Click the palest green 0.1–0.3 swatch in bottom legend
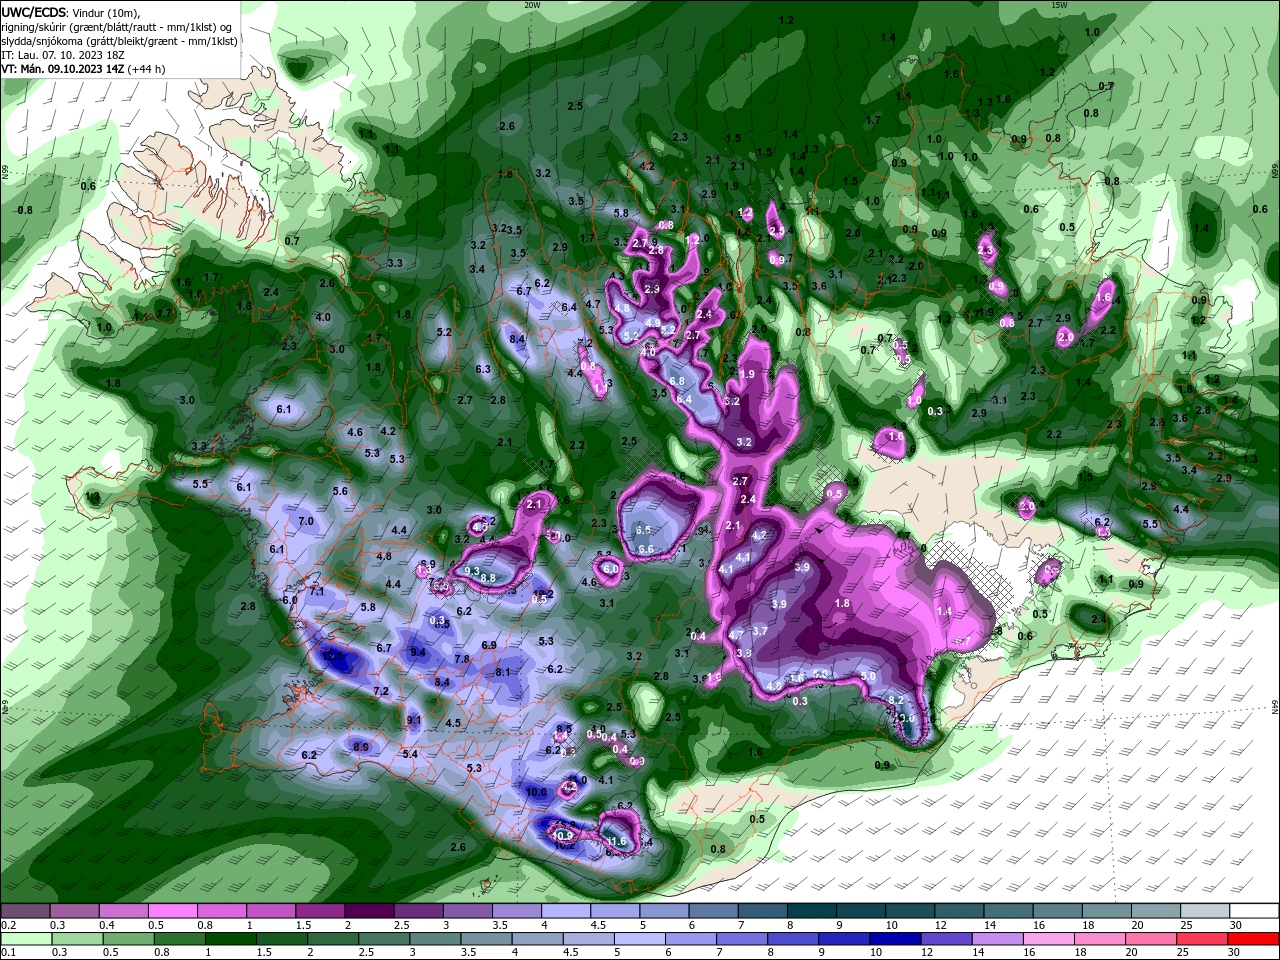Viewport: 1280px width, 960px height. click(x=25, y=940)
